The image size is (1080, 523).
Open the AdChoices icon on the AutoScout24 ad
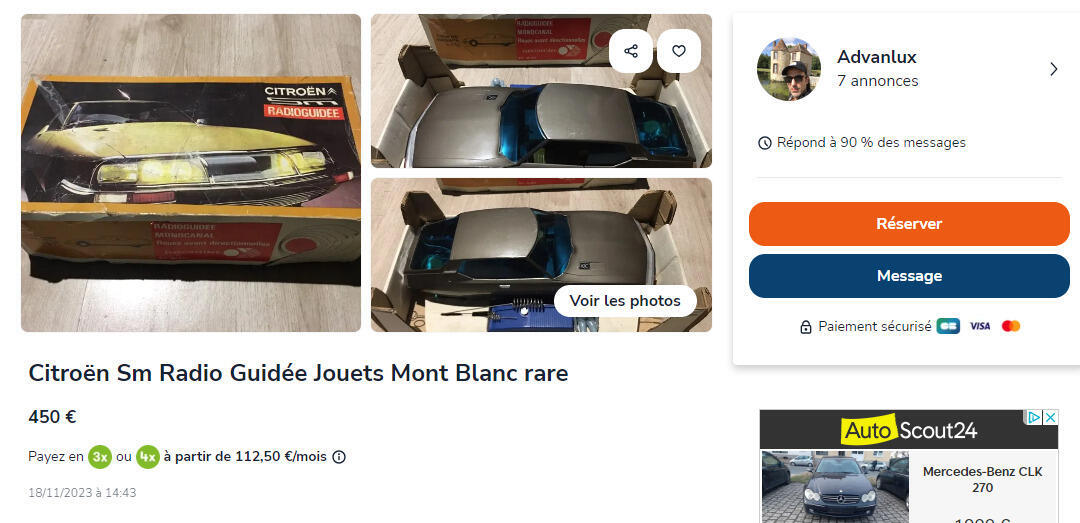coord(1035,417)
